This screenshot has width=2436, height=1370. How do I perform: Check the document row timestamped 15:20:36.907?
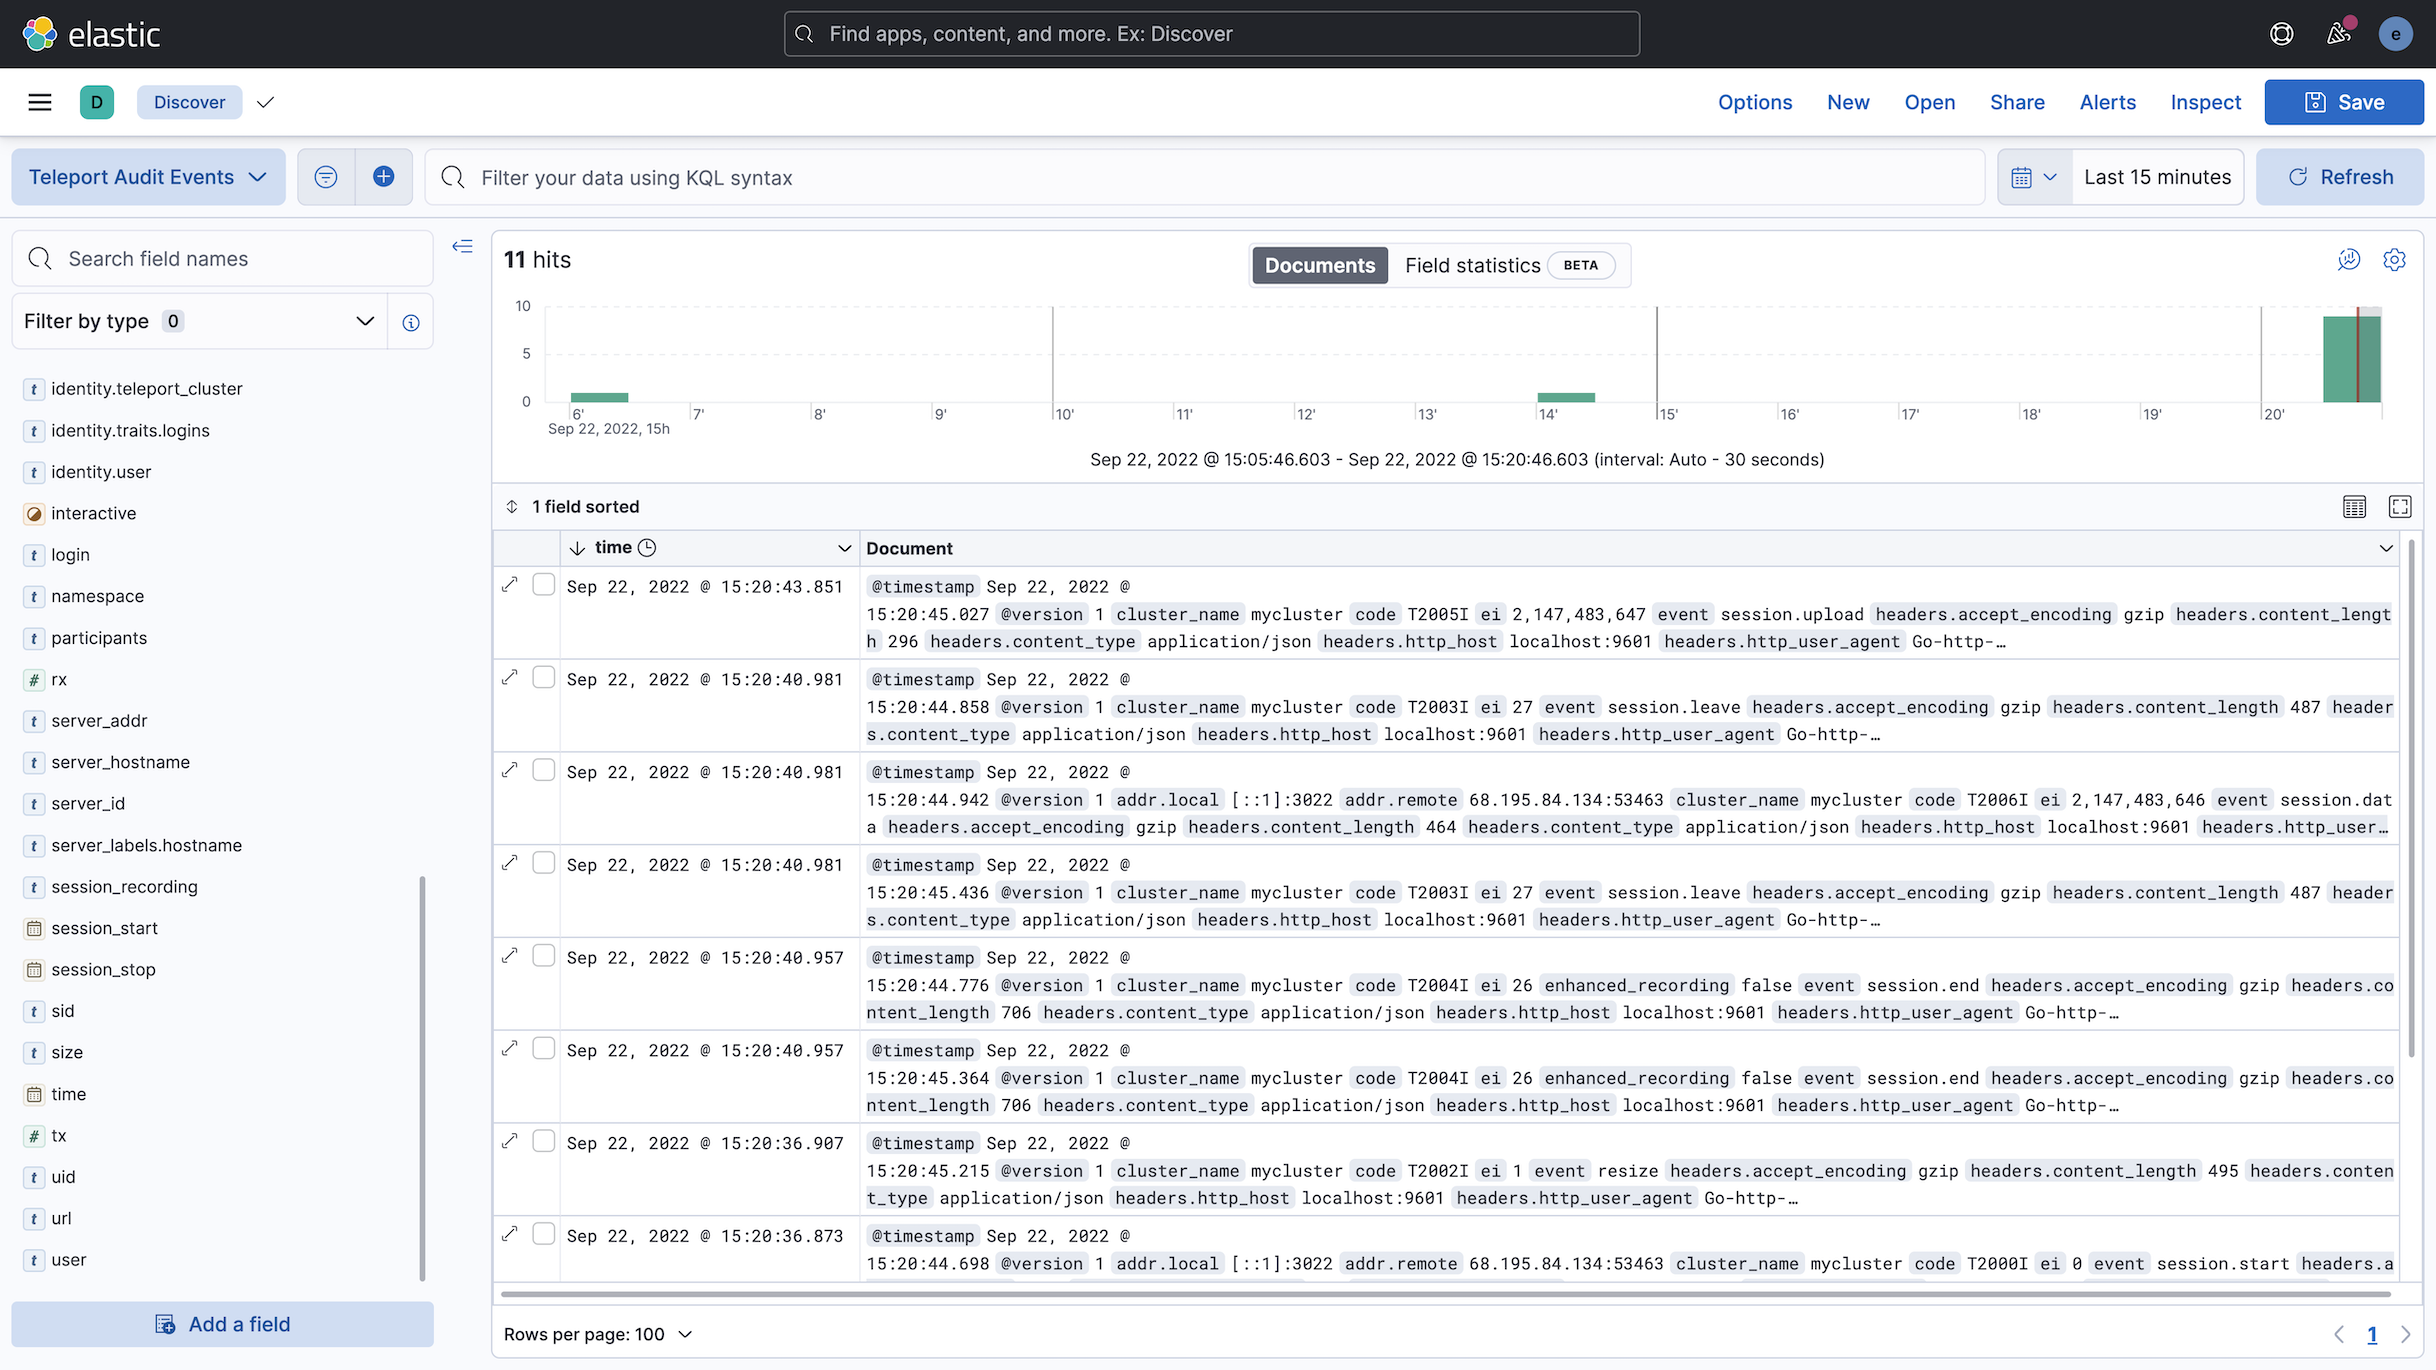[544, 1141]
